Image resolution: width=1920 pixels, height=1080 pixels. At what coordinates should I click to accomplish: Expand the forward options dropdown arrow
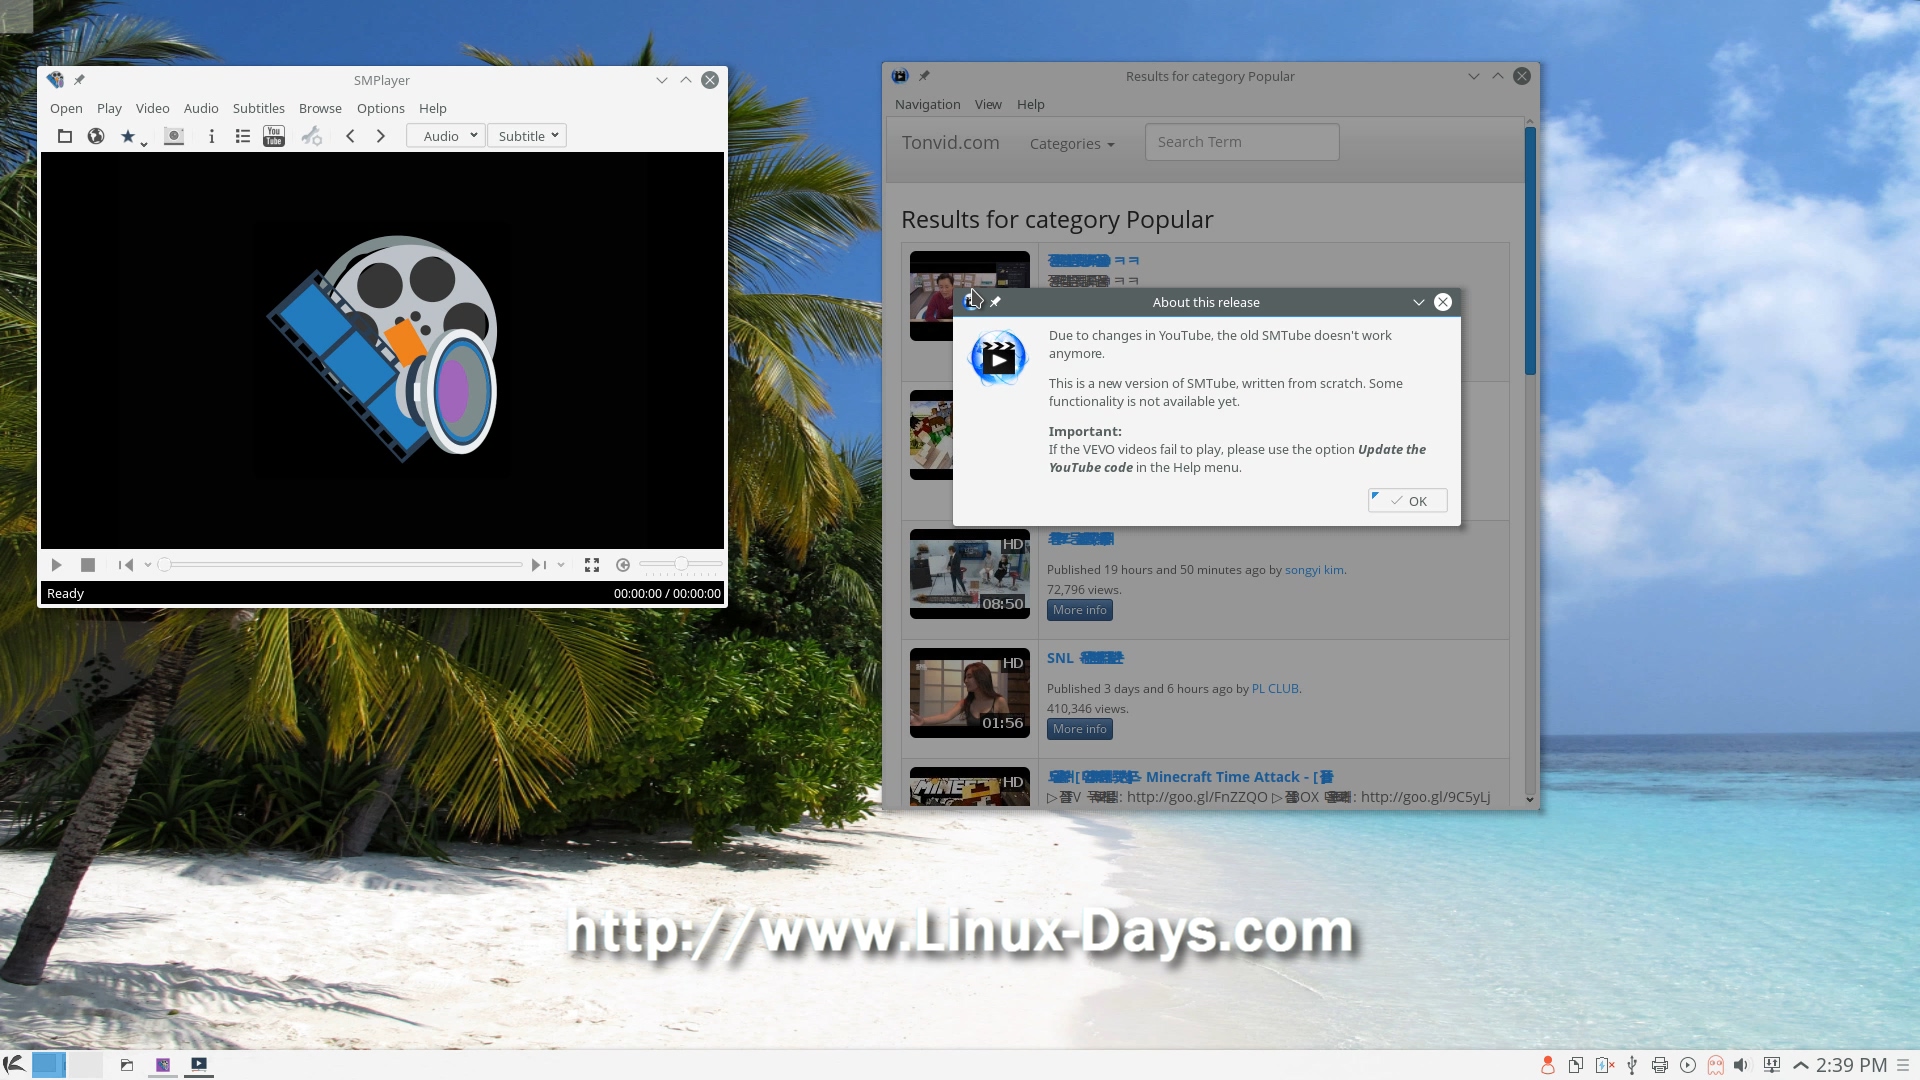pyautogui.click(x=561, y=565)
